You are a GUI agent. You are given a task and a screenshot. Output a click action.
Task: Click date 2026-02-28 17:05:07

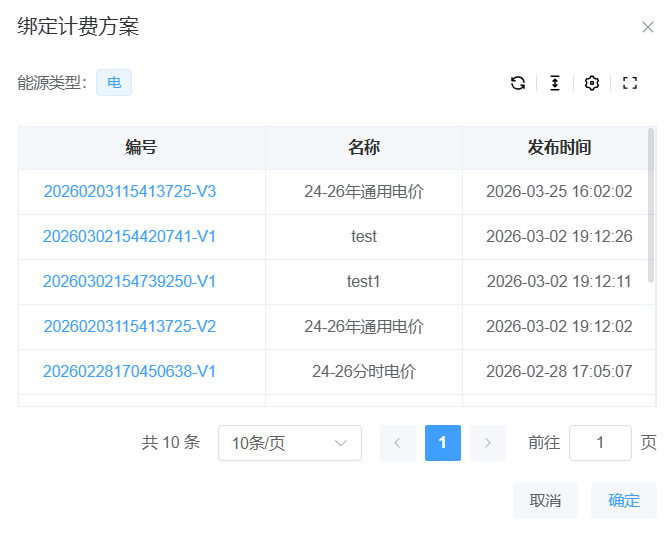(559, 371)
